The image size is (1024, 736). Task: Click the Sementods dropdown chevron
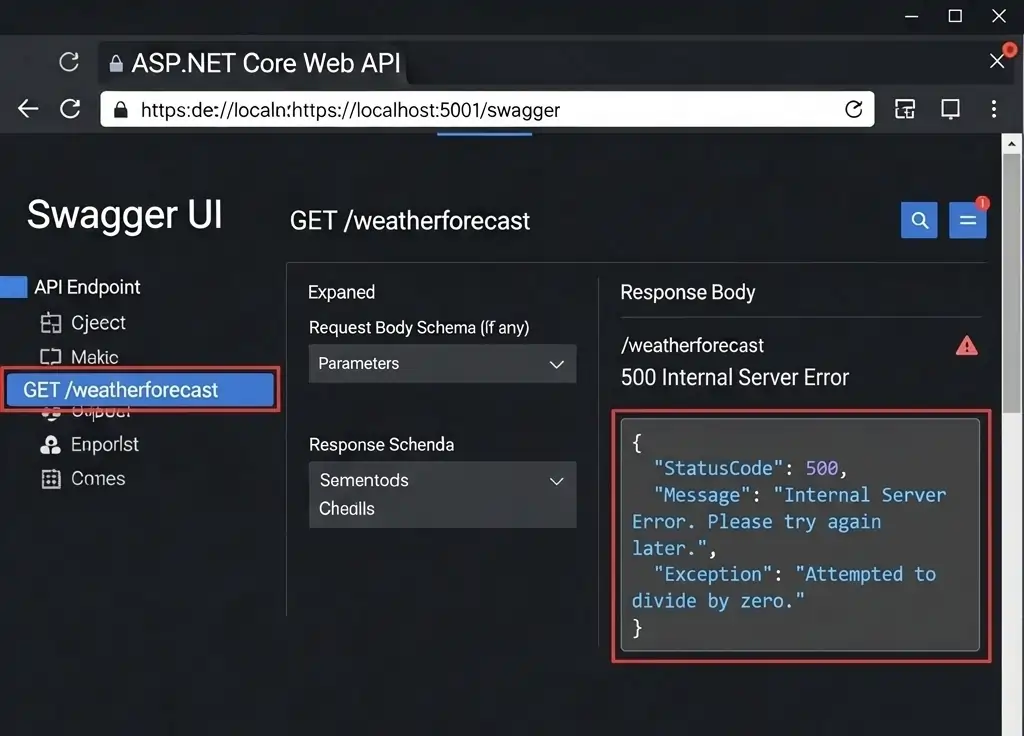click(x=556, y=481)
